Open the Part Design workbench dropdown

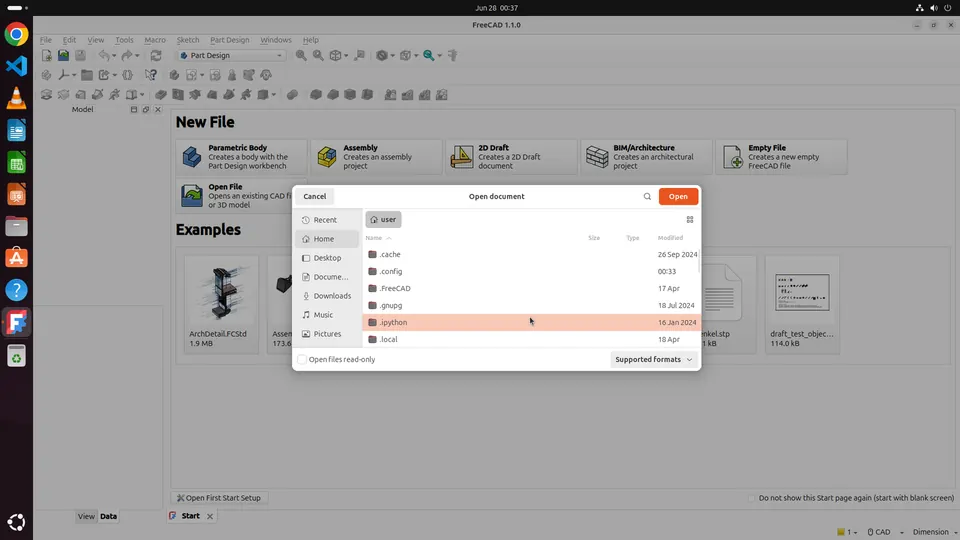click(x=231, y=56)
